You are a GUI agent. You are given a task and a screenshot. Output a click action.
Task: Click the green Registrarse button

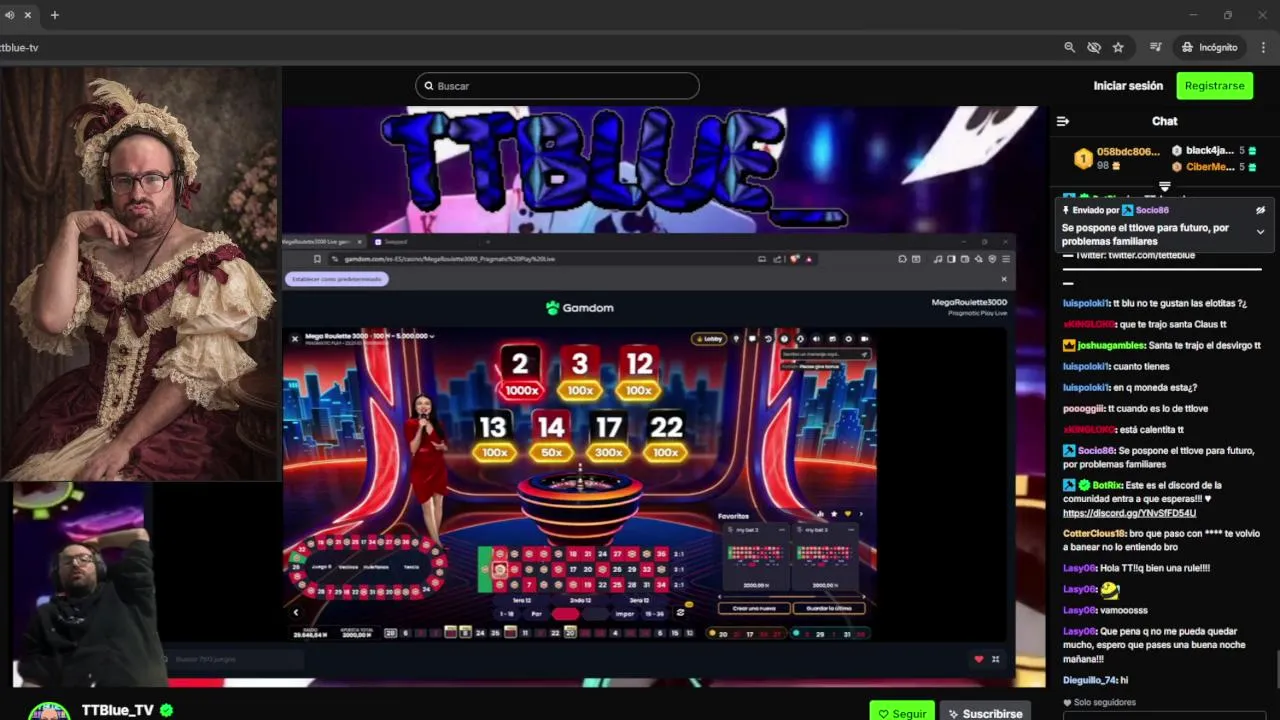pos(1214,86)
